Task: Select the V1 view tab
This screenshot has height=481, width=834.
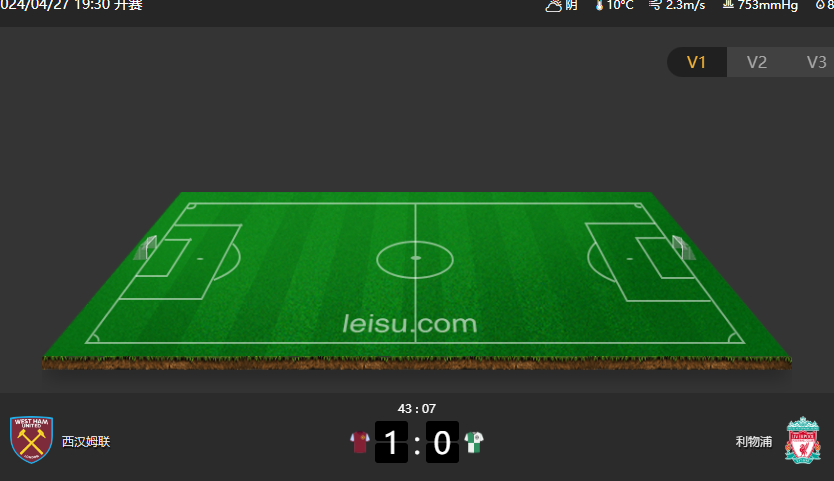Action: click(696, 62)
